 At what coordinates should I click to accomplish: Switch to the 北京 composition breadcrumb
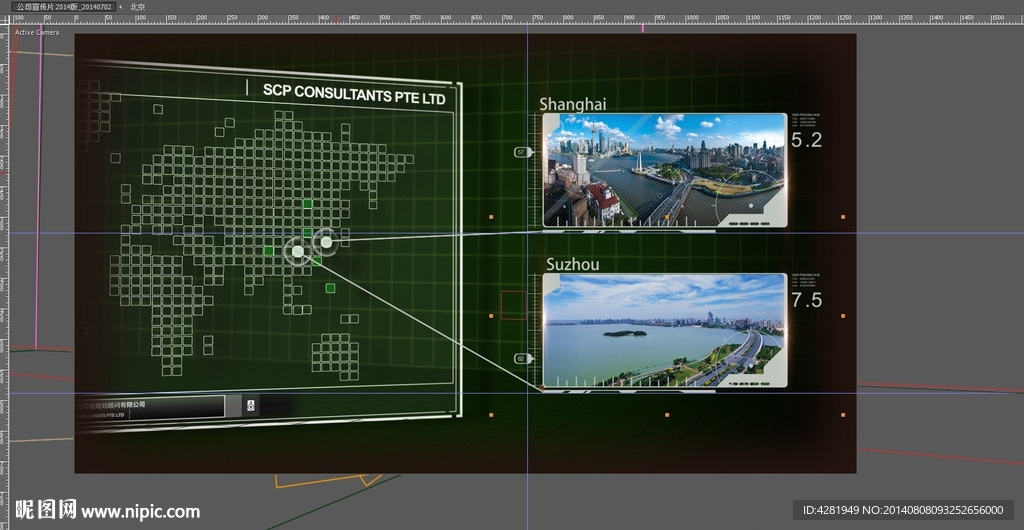(139, 6)
